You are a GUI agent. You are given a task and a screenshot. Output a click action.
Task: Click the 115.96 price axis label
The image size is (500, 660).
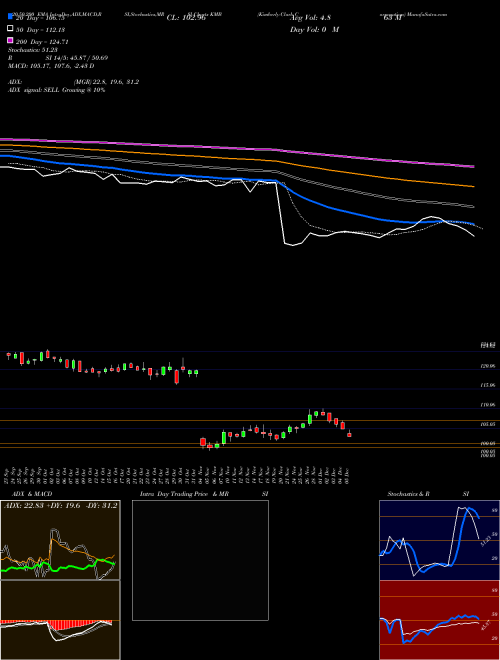(487, 385)
